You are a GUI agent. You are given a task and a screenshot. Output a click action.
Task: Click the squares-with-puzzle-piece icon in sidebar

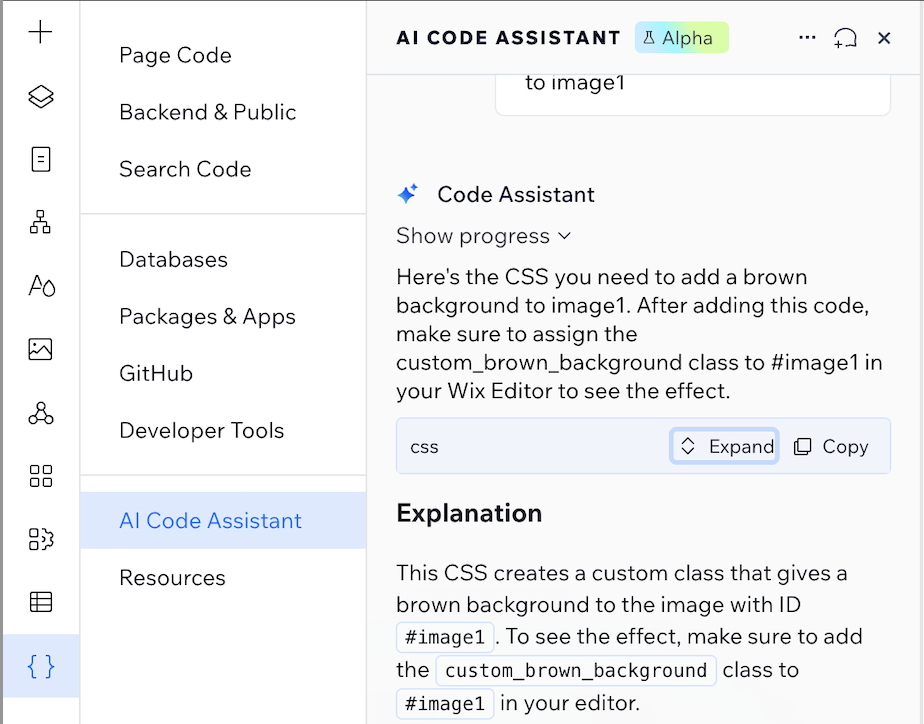tap(41, 539)
